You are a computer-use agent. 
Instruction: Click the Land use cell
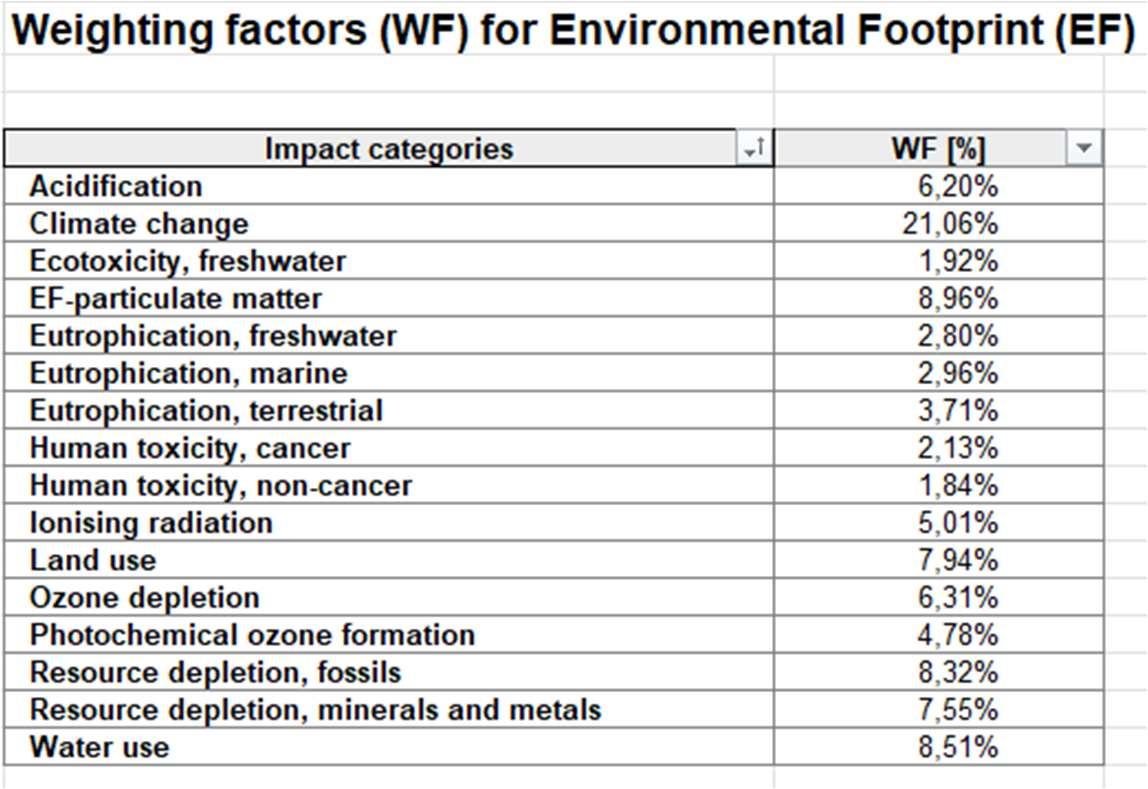[x=389, y=560]
